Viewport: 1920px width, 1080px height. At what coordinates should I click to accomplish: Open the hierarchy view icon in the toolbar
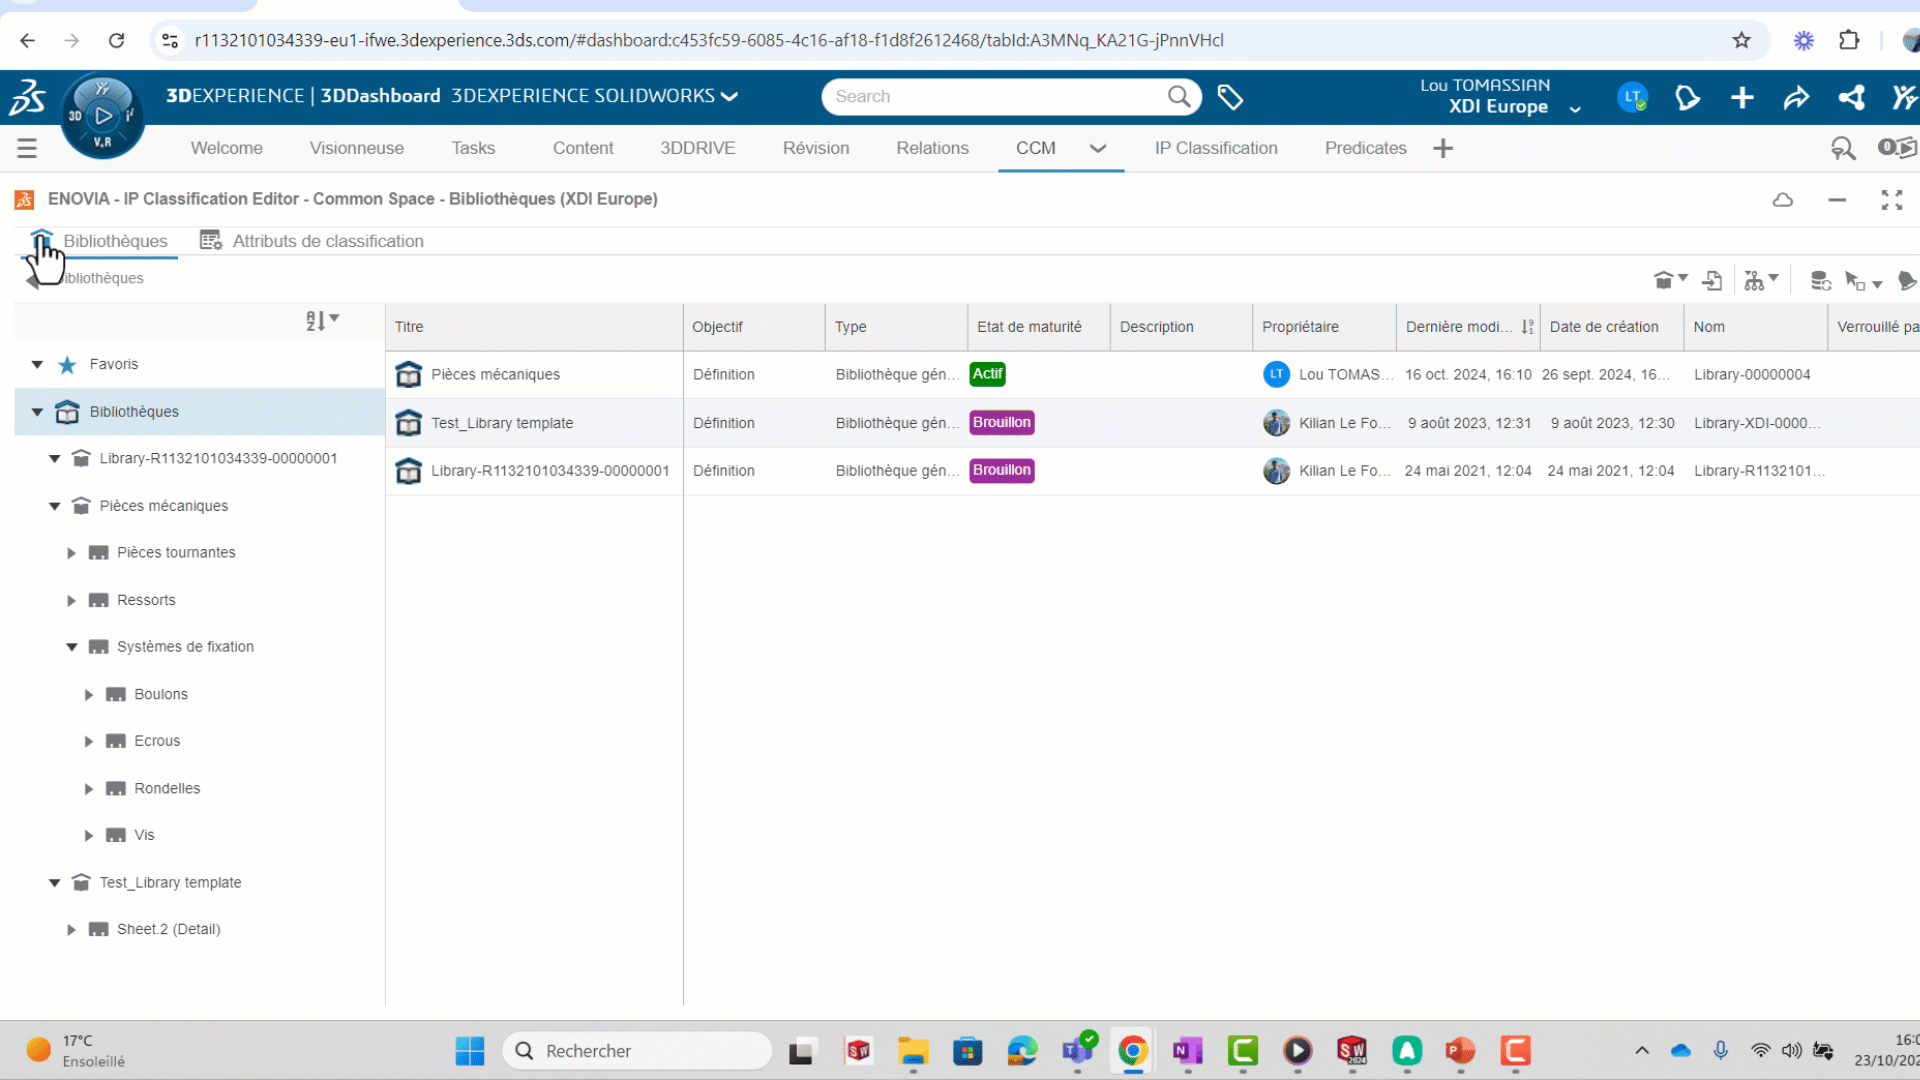(1755, 281)
